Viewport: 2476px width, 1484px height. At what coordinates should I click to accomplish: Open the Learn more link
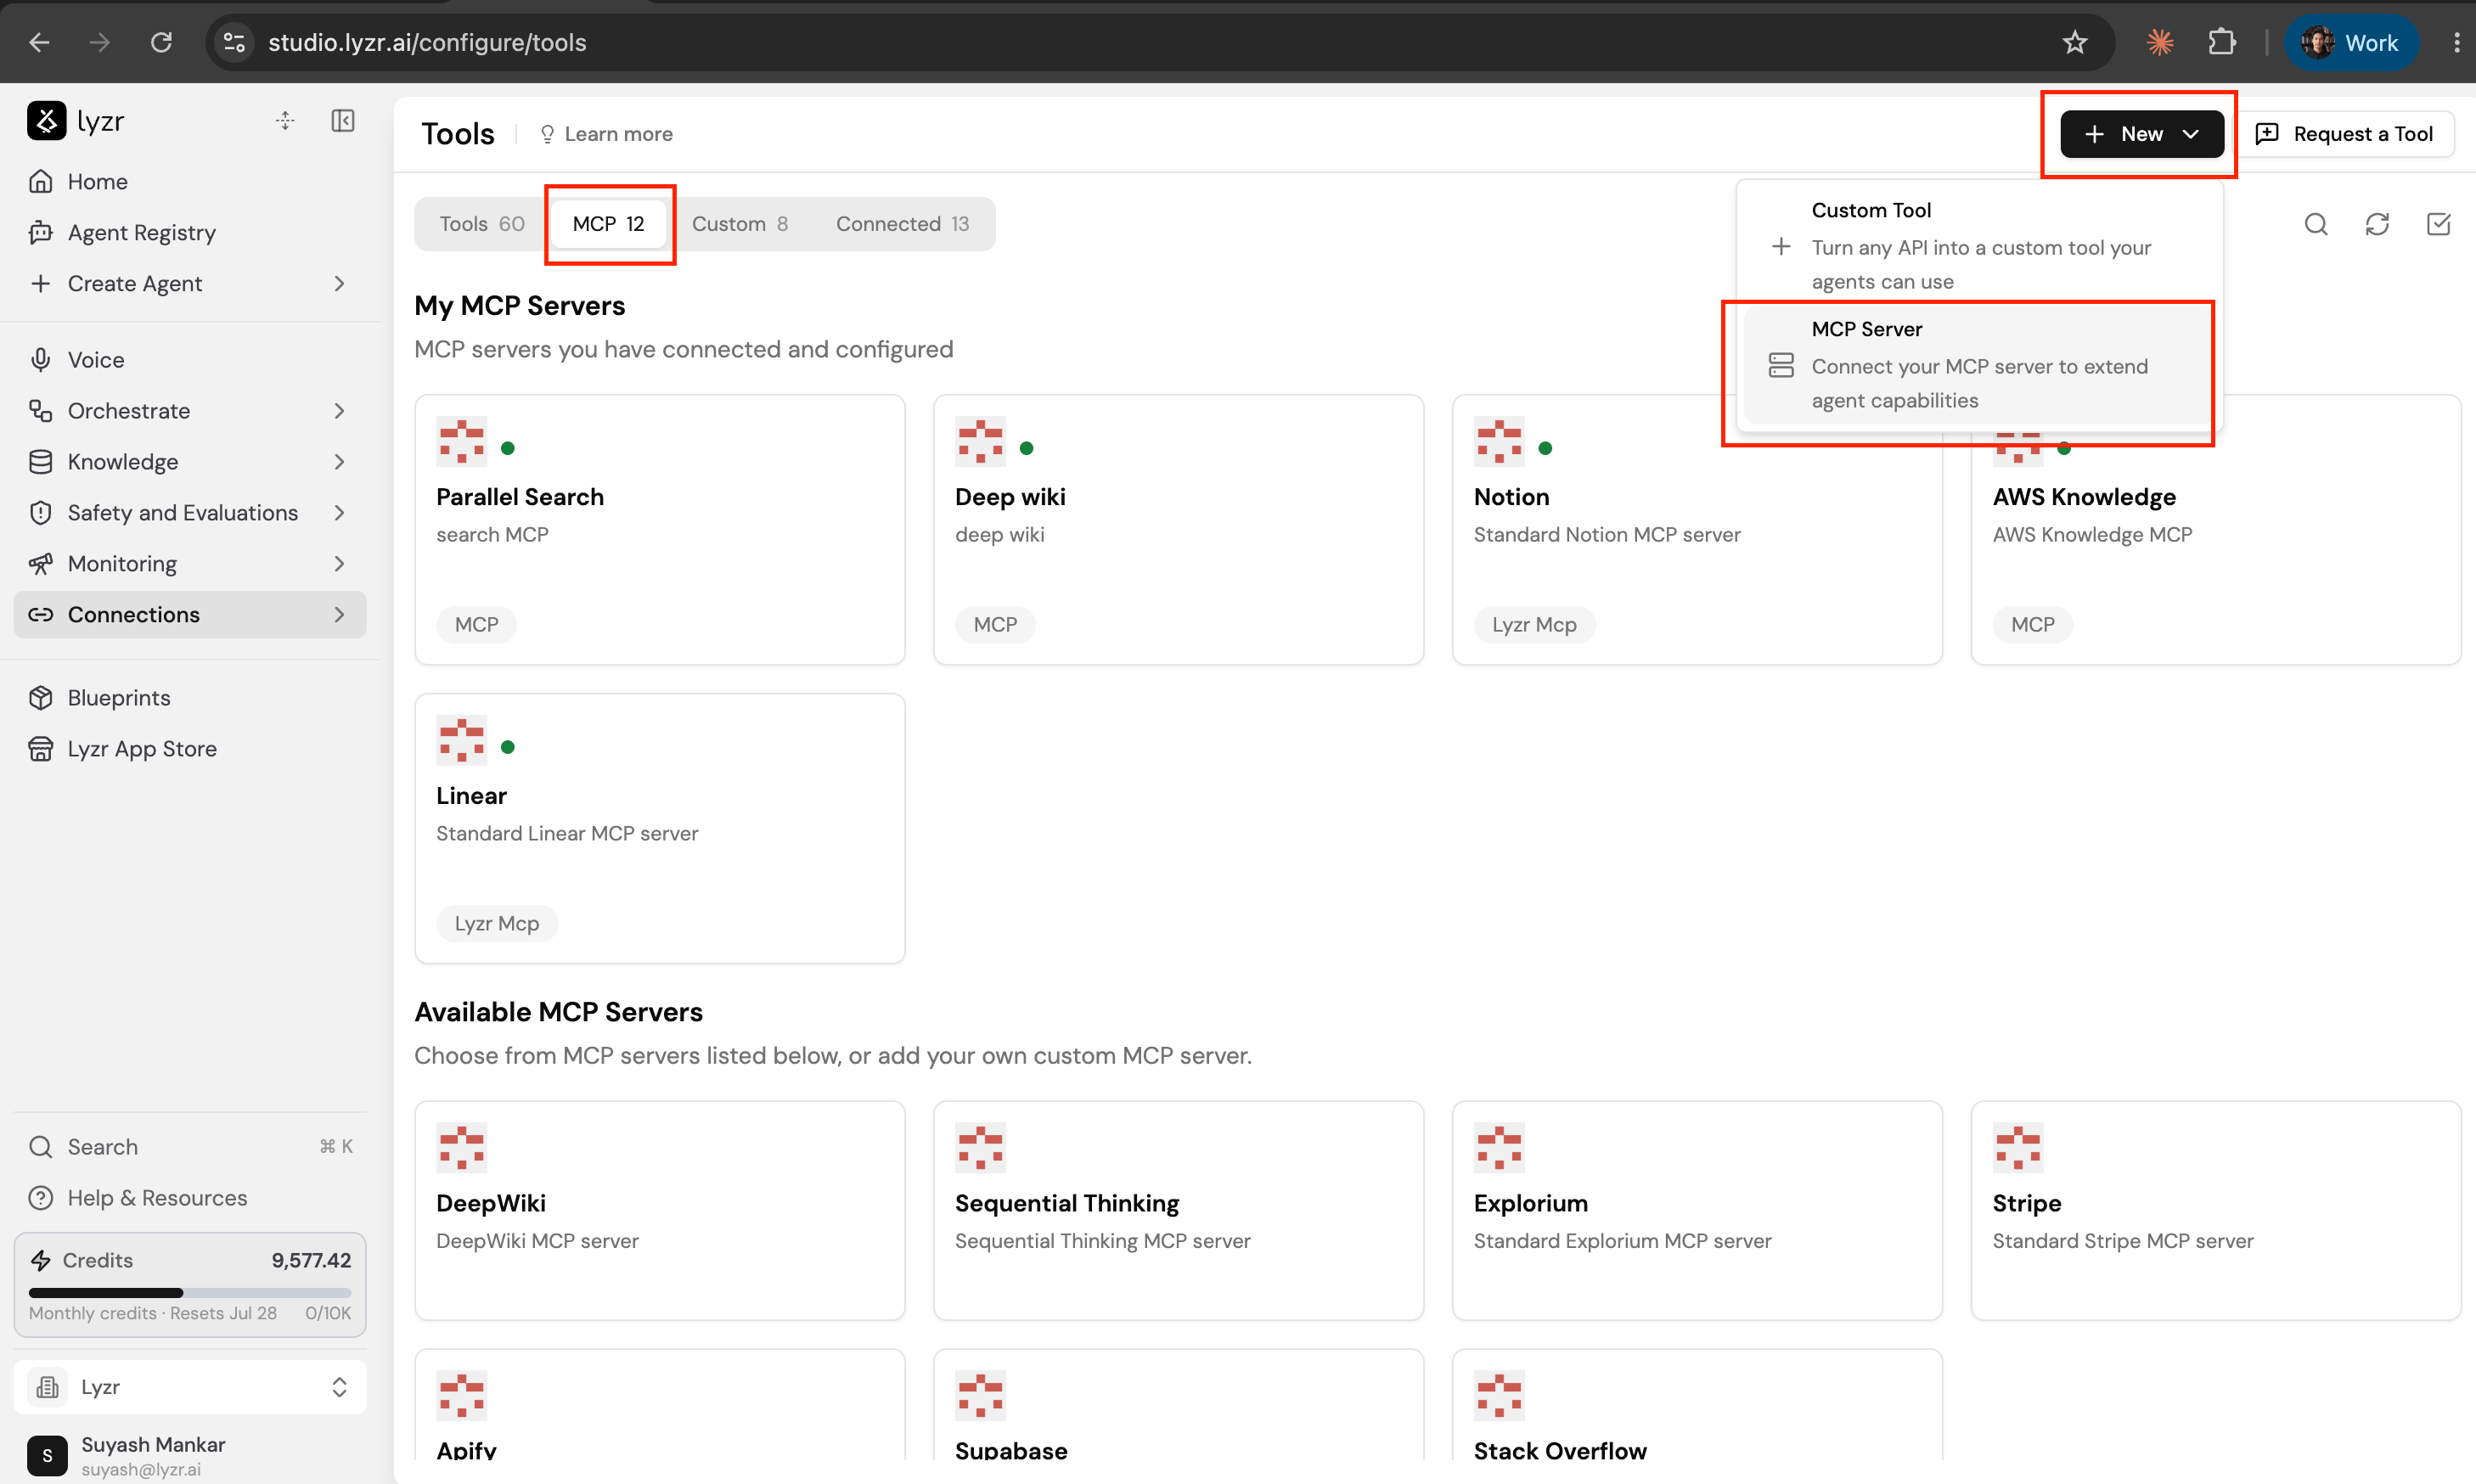pos(606,134)
